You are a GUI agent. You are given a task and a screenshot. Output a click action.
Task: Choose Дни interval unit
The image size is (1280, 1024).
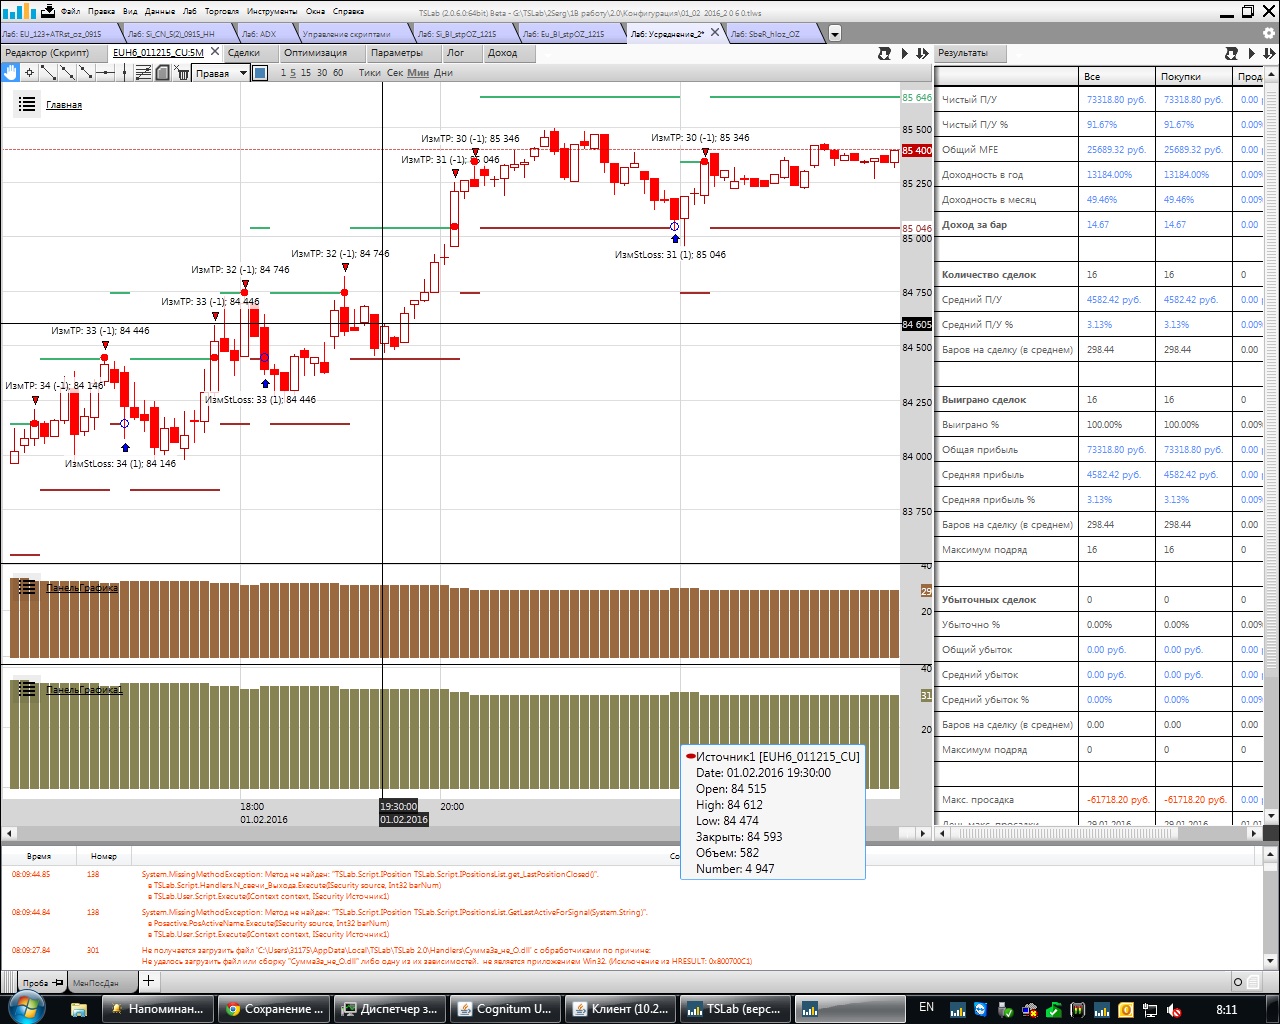pos(444,73)
